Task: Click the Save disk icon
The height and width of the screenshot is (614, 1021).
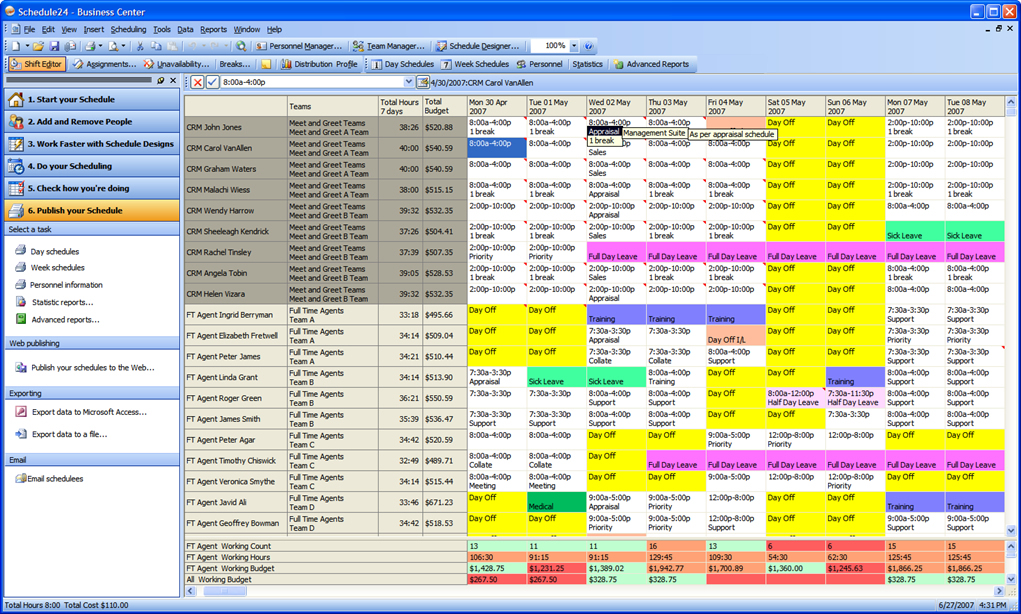Action: pyautogui.click(x=54, y=46)
